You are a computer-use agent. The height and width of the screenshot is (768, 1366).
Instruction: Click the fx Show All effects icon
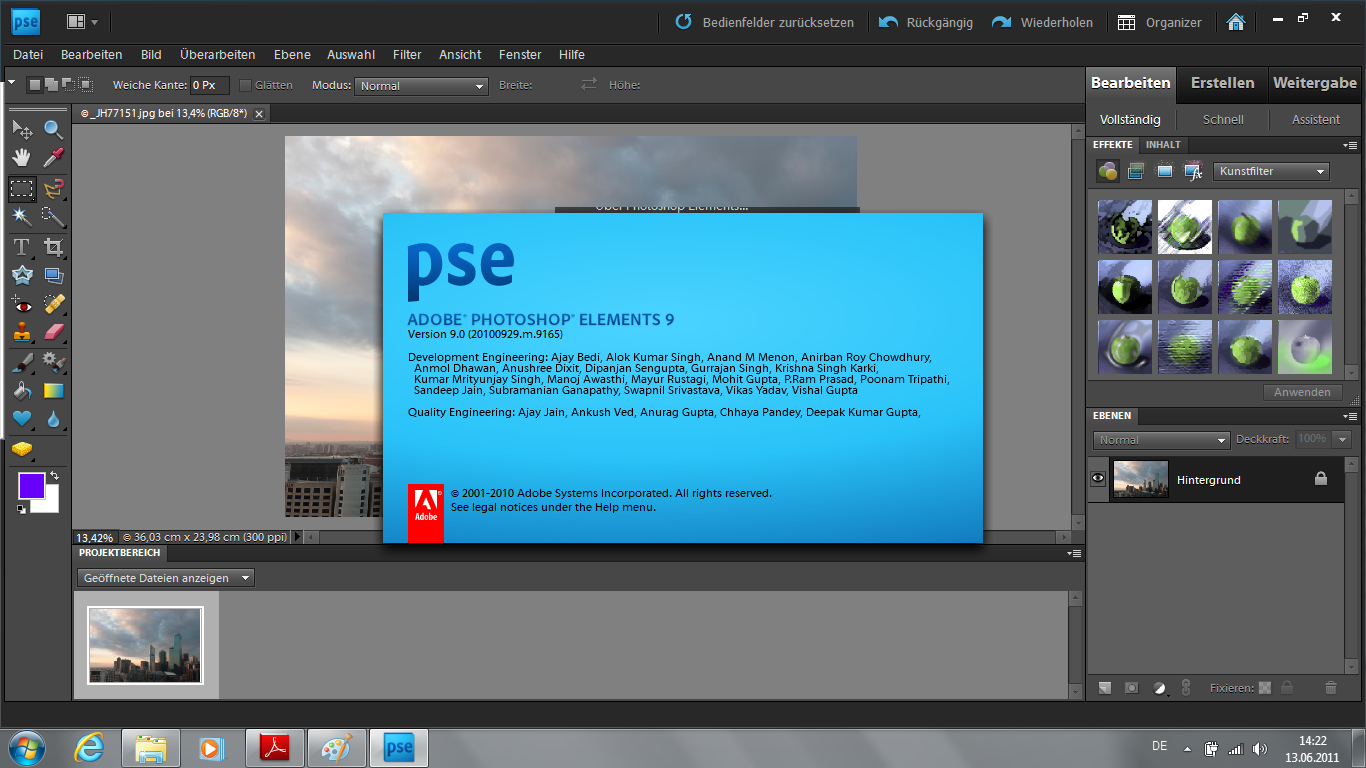point(1193,171)
